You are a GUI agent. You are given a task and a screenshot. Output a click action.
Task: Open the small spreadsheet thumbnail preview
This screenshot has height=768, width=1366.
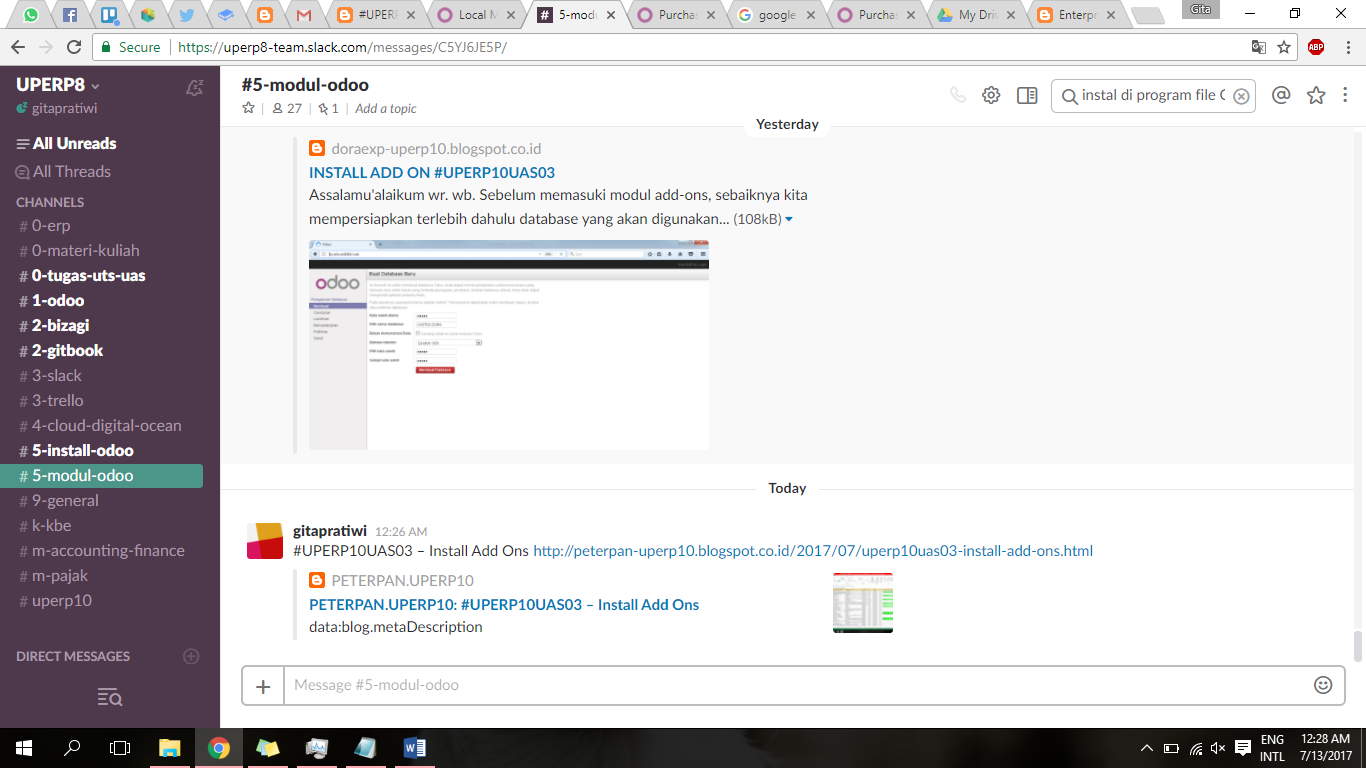pyautogui.click(x=863, y=603)
